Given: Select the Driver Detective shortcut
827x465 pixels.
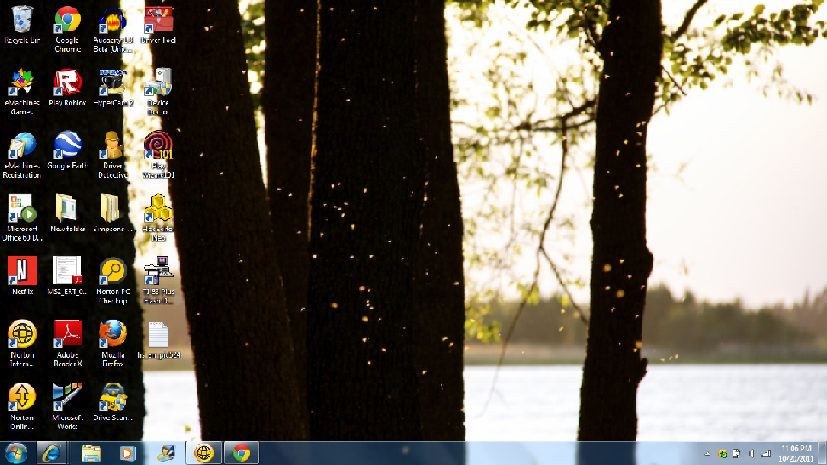Looking at the screenshot, I should [x=112, y=146].
